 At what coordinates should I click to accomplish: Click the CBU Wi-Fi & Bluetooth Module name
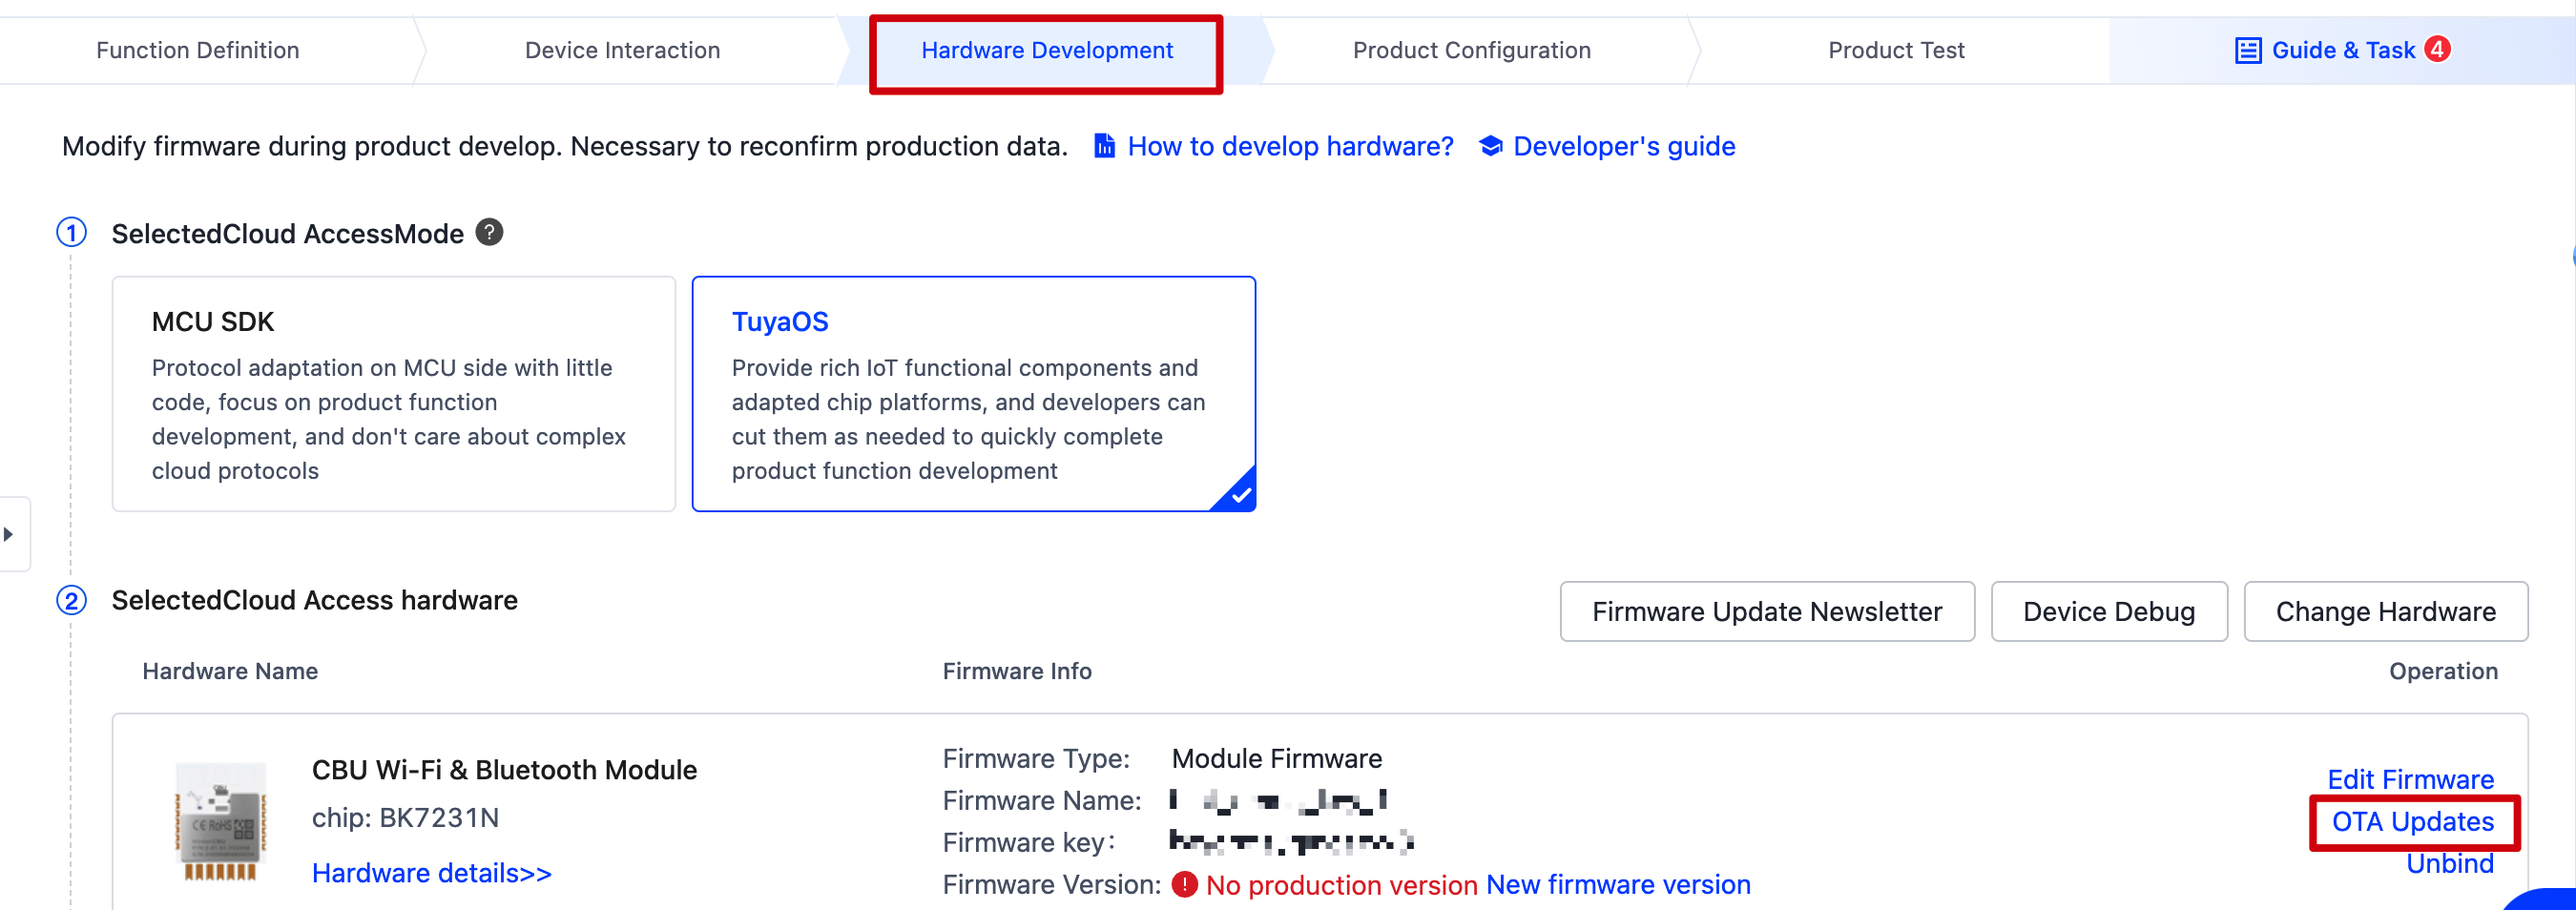[x=504, y=770]
